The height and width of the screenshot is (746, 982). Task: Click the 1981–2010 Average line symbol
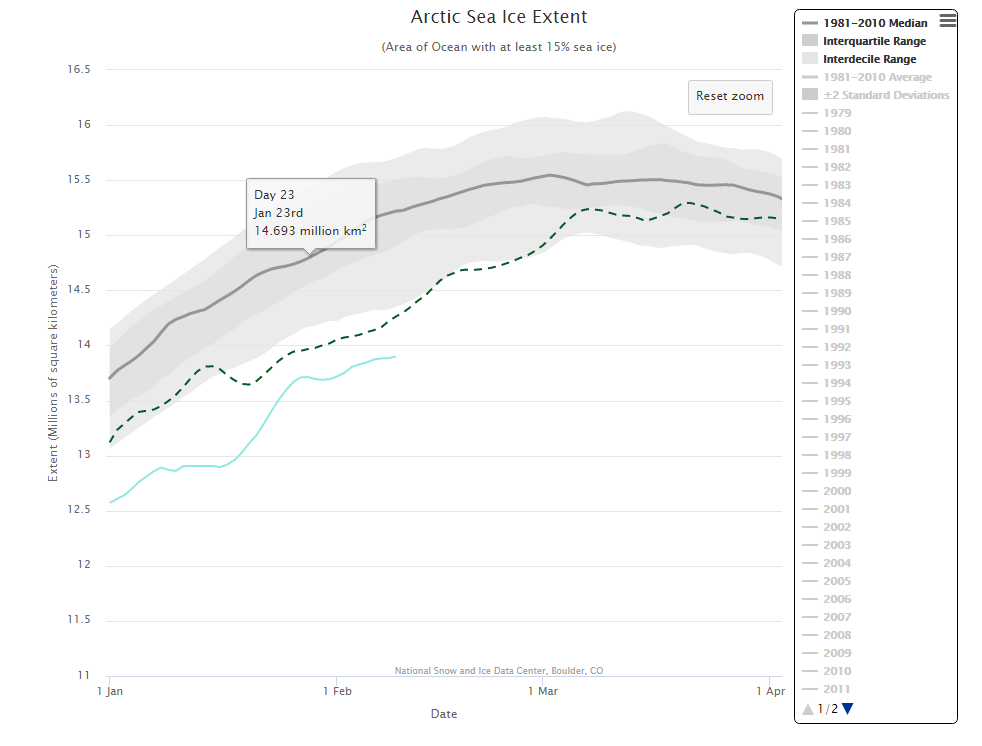point(810,77)
